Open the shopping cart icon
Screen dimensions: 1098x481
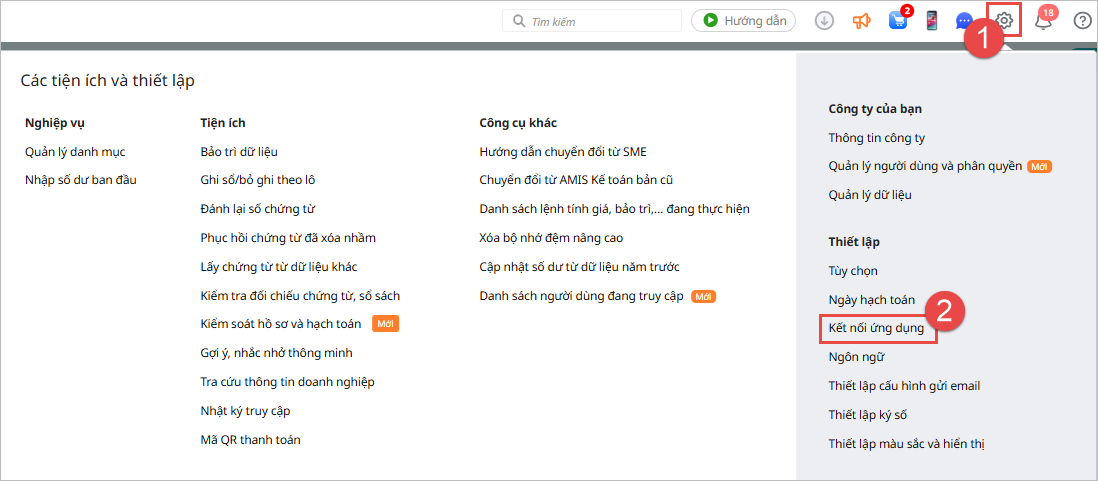pyautogui.click(x=896, y=21)
